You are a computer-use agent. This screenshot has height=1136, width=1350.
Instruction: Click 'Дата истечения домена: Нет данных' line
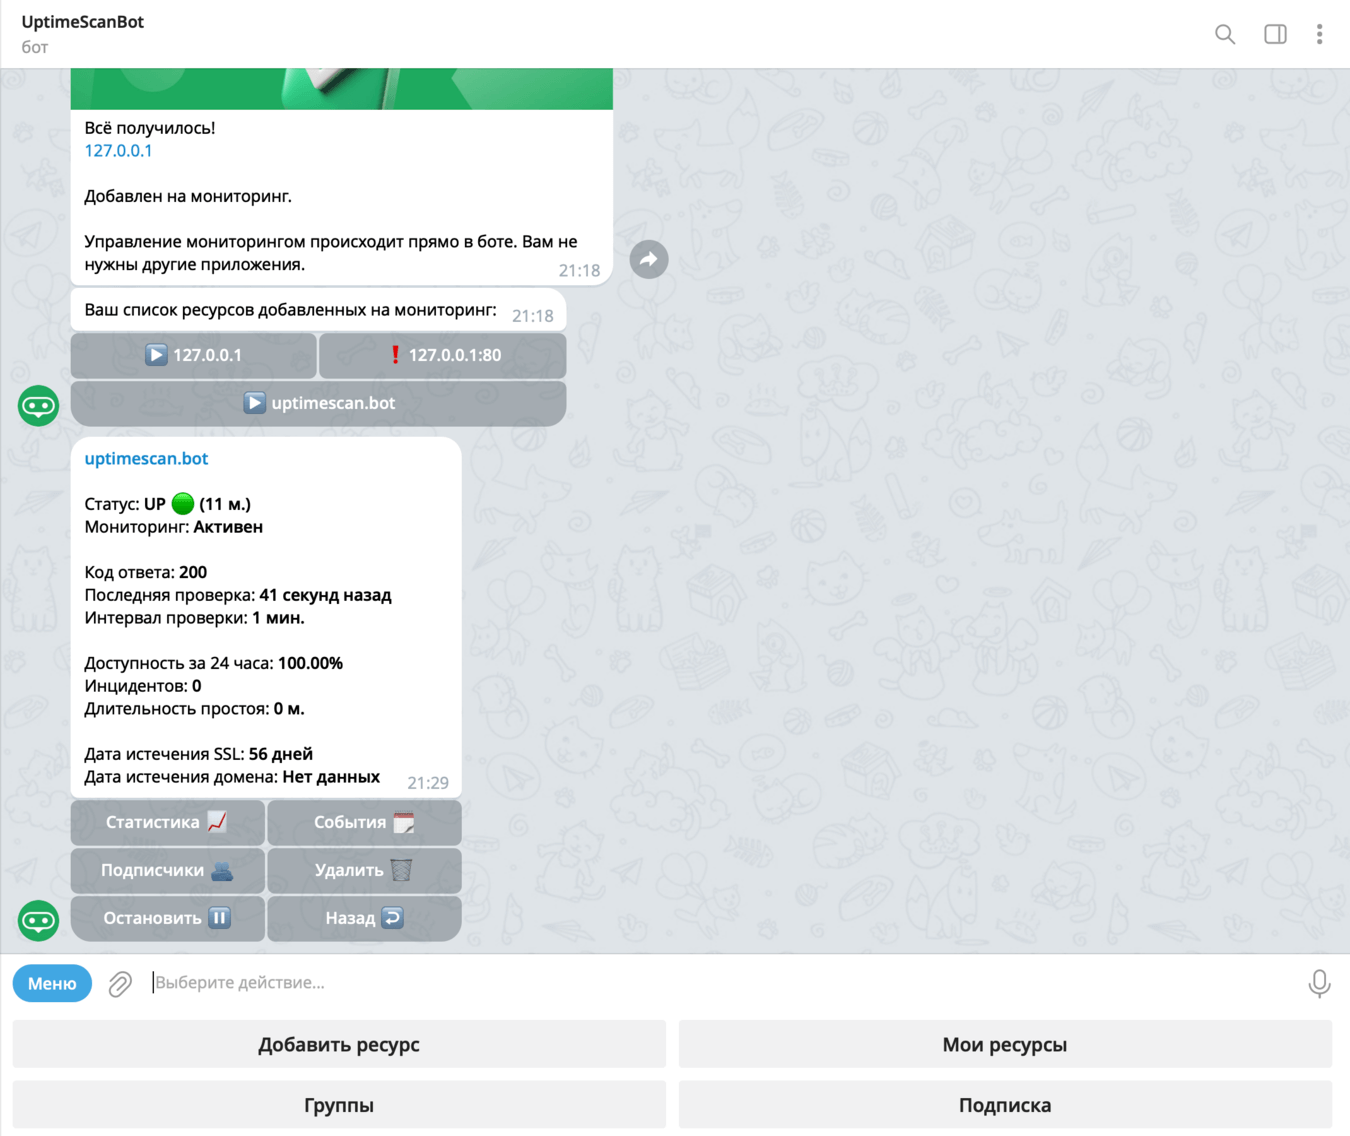coord(232,777)
